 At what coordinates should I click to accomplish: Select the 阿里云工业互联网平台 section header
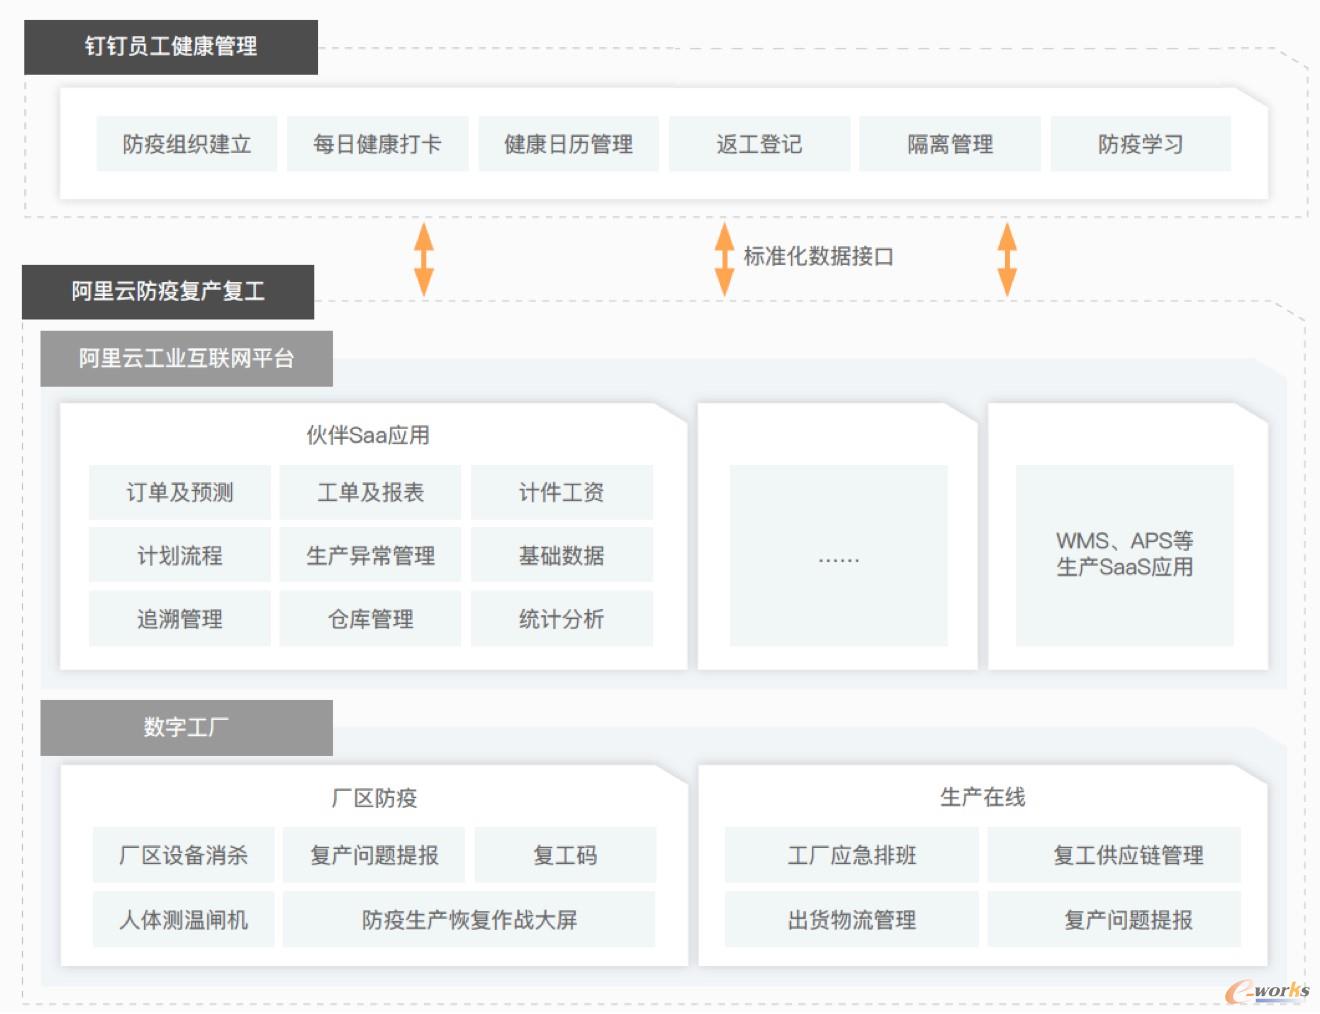(x=186, y=359)
